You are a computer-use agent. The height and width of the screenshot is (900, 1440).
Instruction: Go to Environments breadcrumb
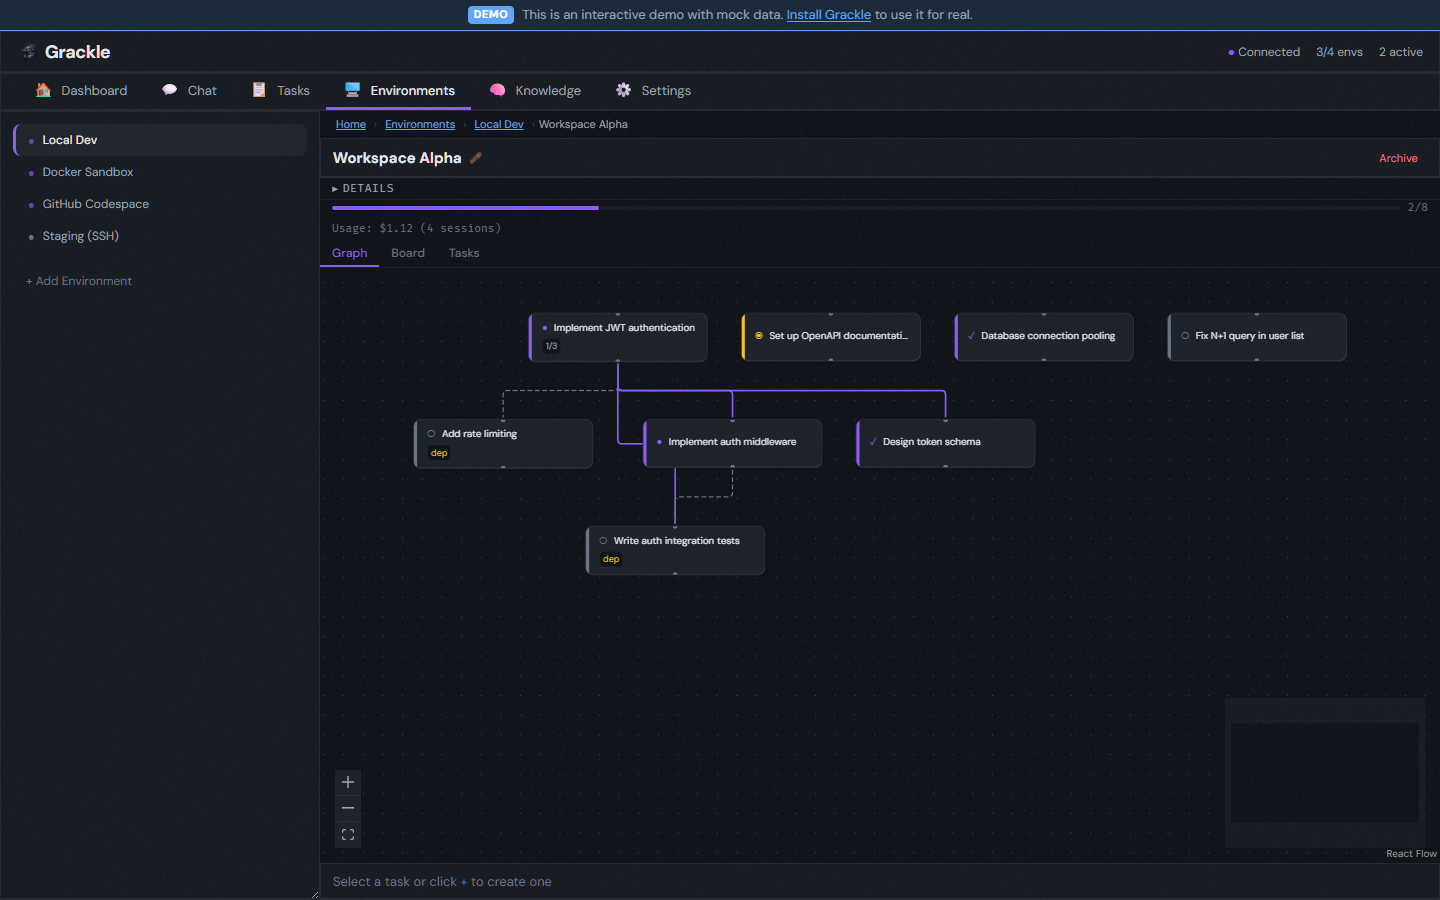[x=420, y=124]
